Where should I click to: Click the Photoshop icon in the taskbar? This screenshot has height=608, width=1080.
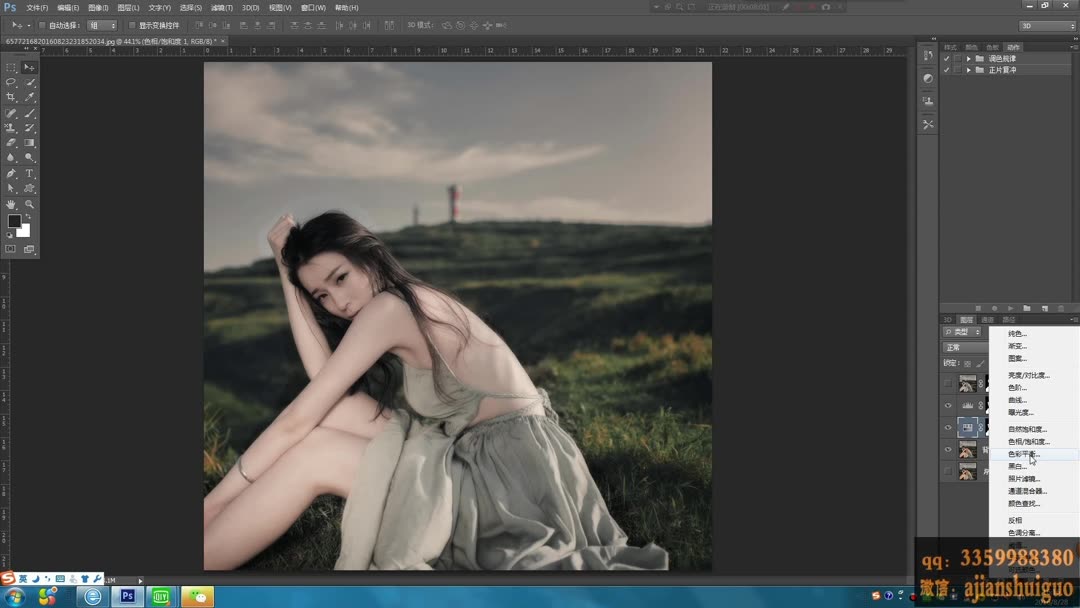click(126, 596)
